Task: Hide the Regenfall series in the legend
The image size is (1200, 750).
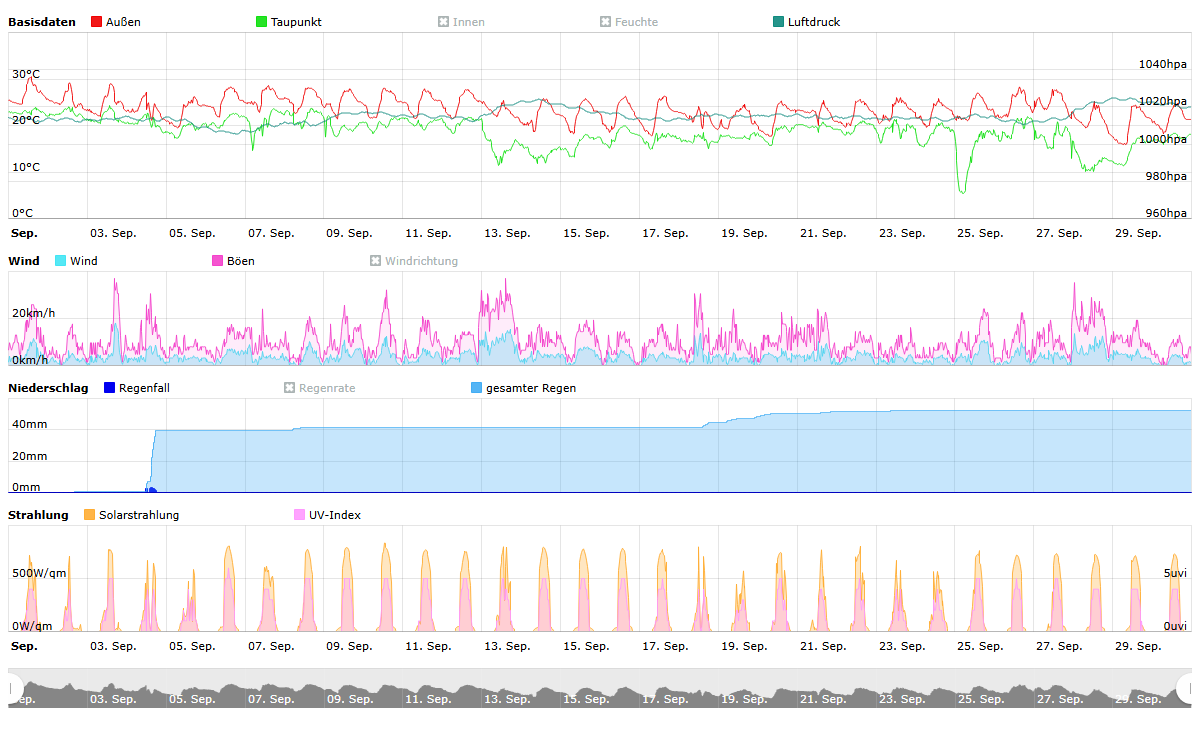Action: pyautogui.click(x=109, y=388)
